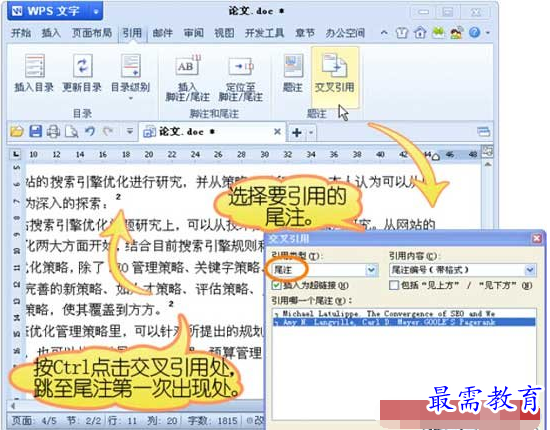Click the 字数: 1815 word count
Screen dimensions: 550x430
tap(213, 420)
